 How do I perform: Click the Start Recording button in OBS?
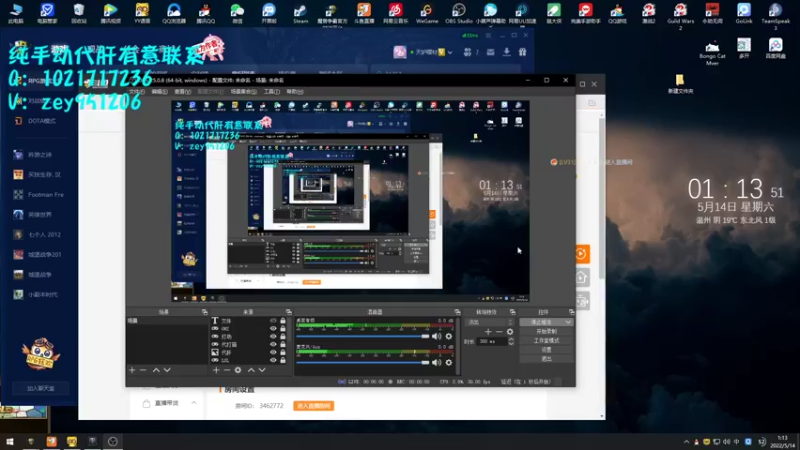(546, 332)
